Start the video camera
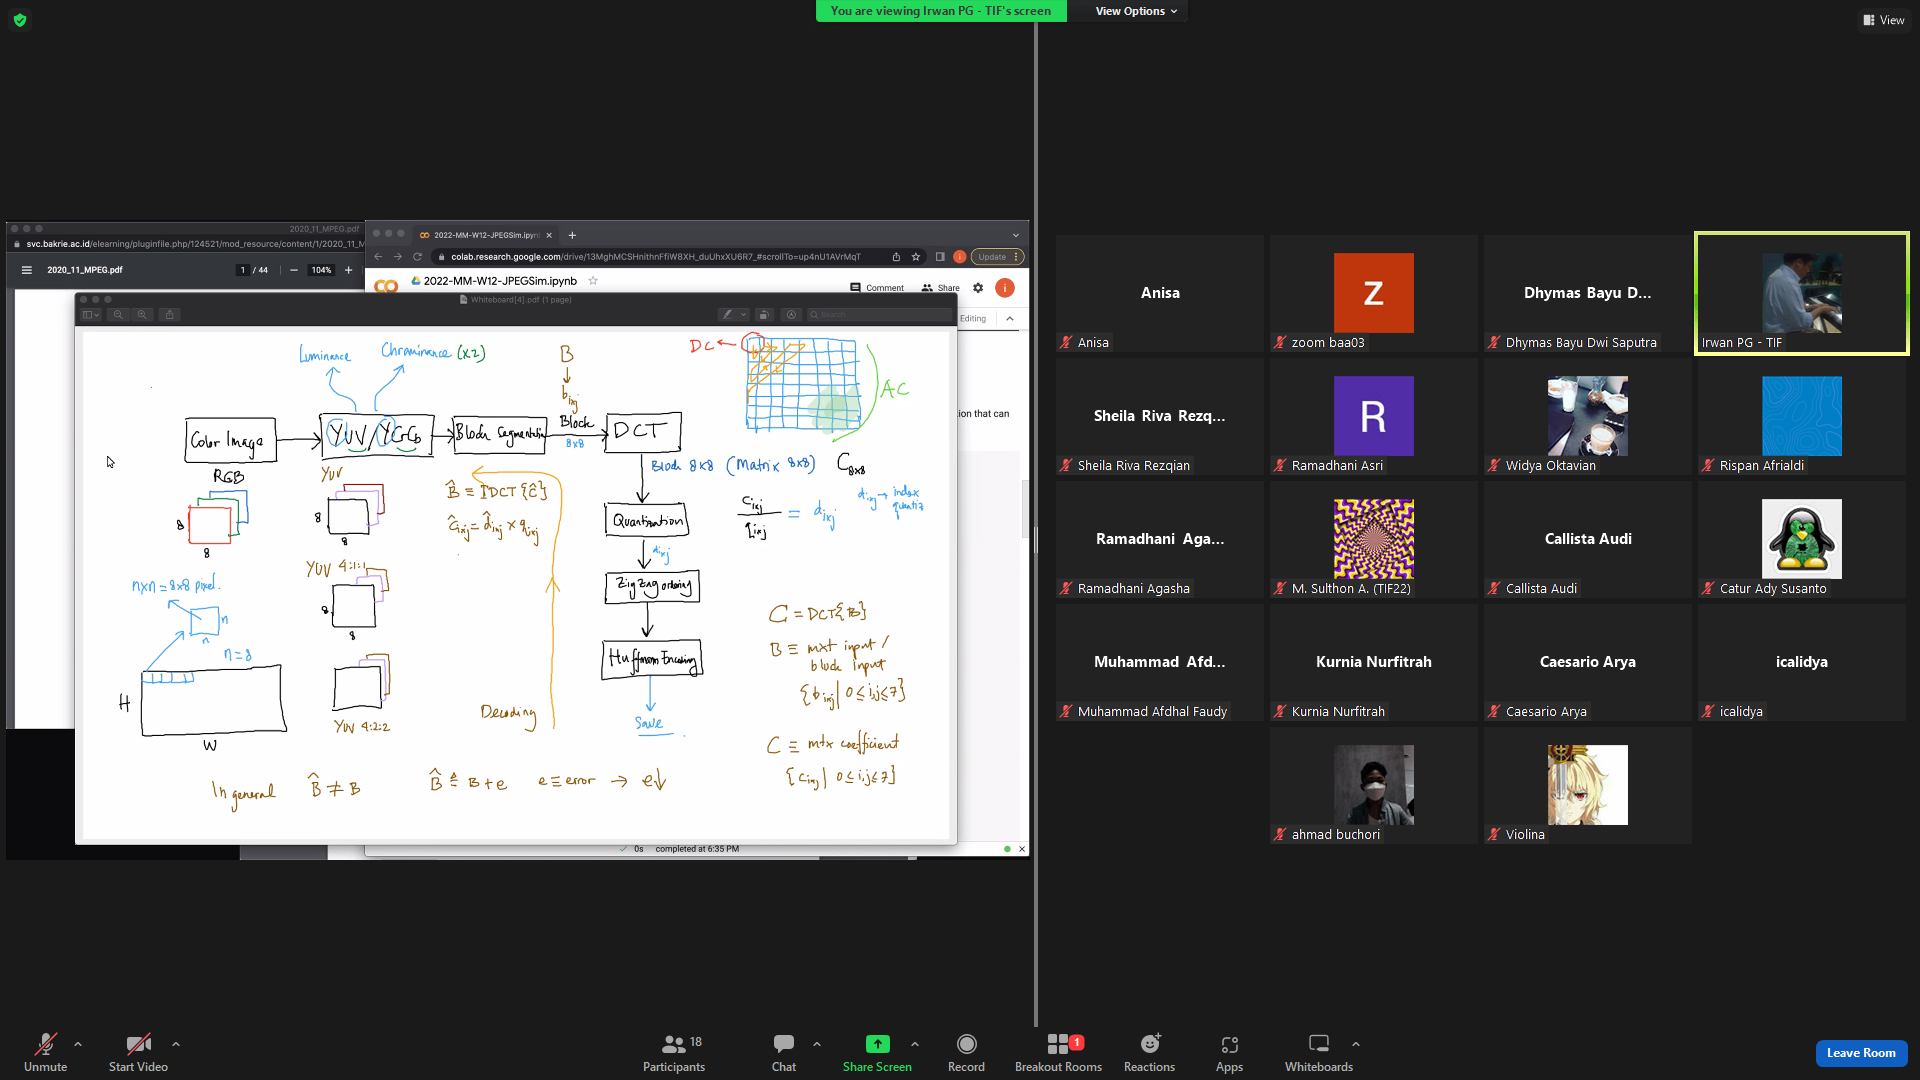Screen dimensions: 1920x1080 click(138, 1052)
